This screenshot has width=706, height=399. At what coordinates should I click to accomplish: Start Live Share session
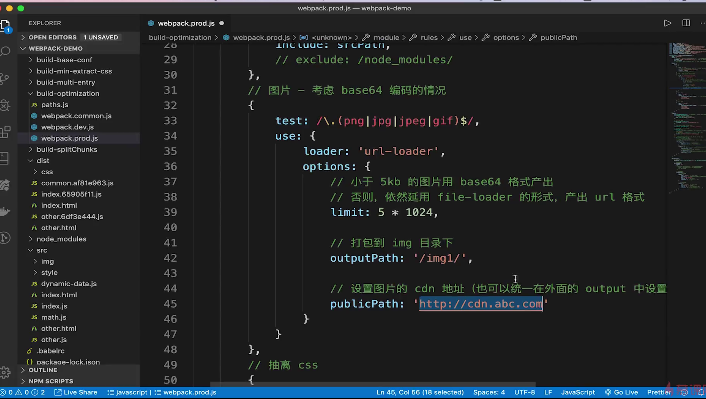(x=76, y=392)
